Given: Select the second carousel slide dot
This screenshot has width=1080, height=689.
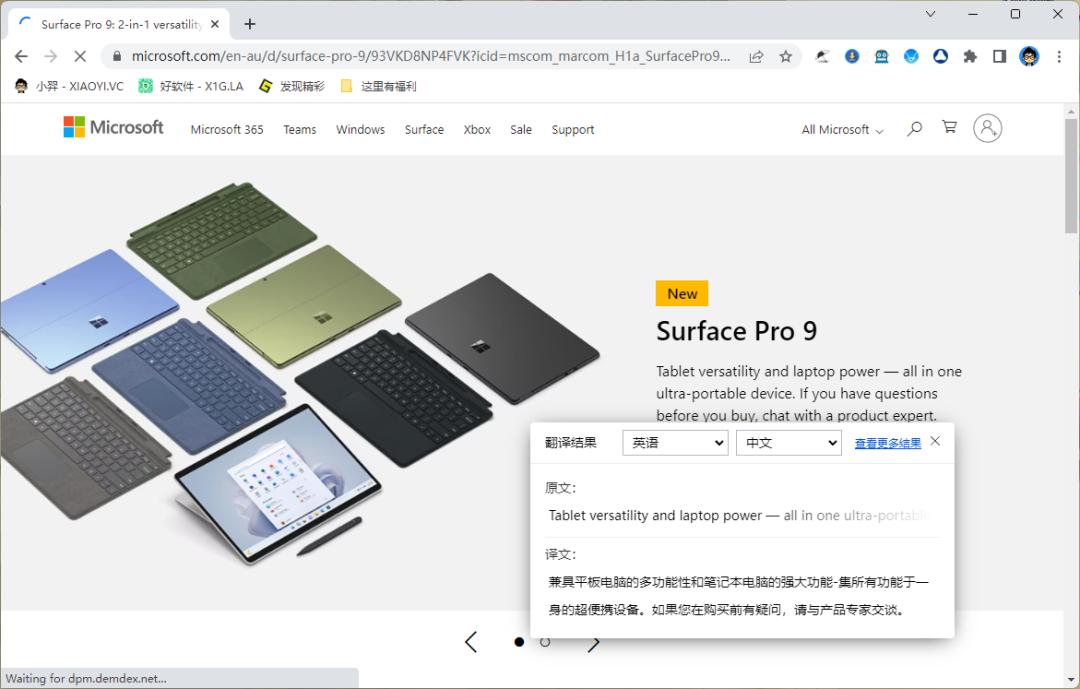Looking at the screenshot, I should pyautogui.click(x=545, y=642).
